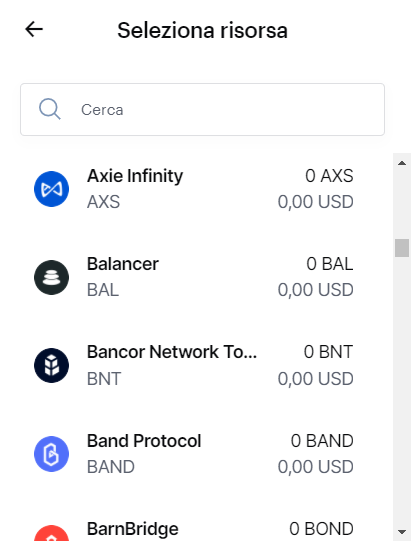This screenshot has height=541, width=411.
Task: Select the Bancor Network Token logo
Action: pyautogui.click(x=51, y=365)
